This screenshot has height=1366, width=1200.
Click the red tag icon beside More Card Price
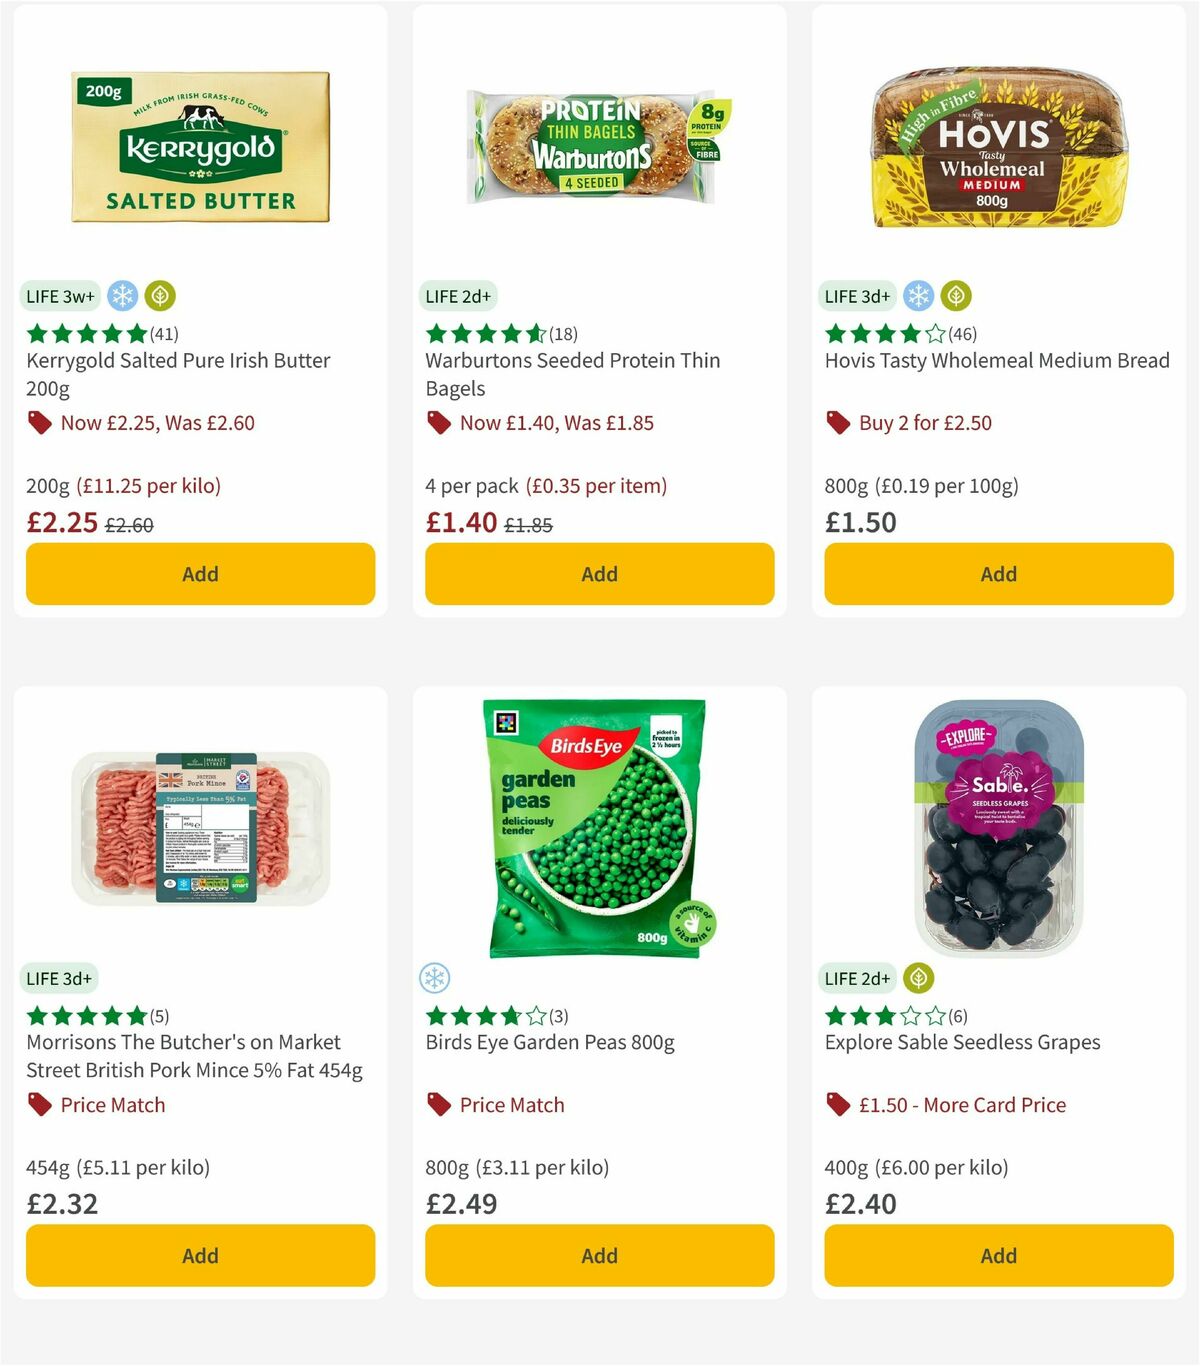pyautogui.click(x=836, y=1105)
